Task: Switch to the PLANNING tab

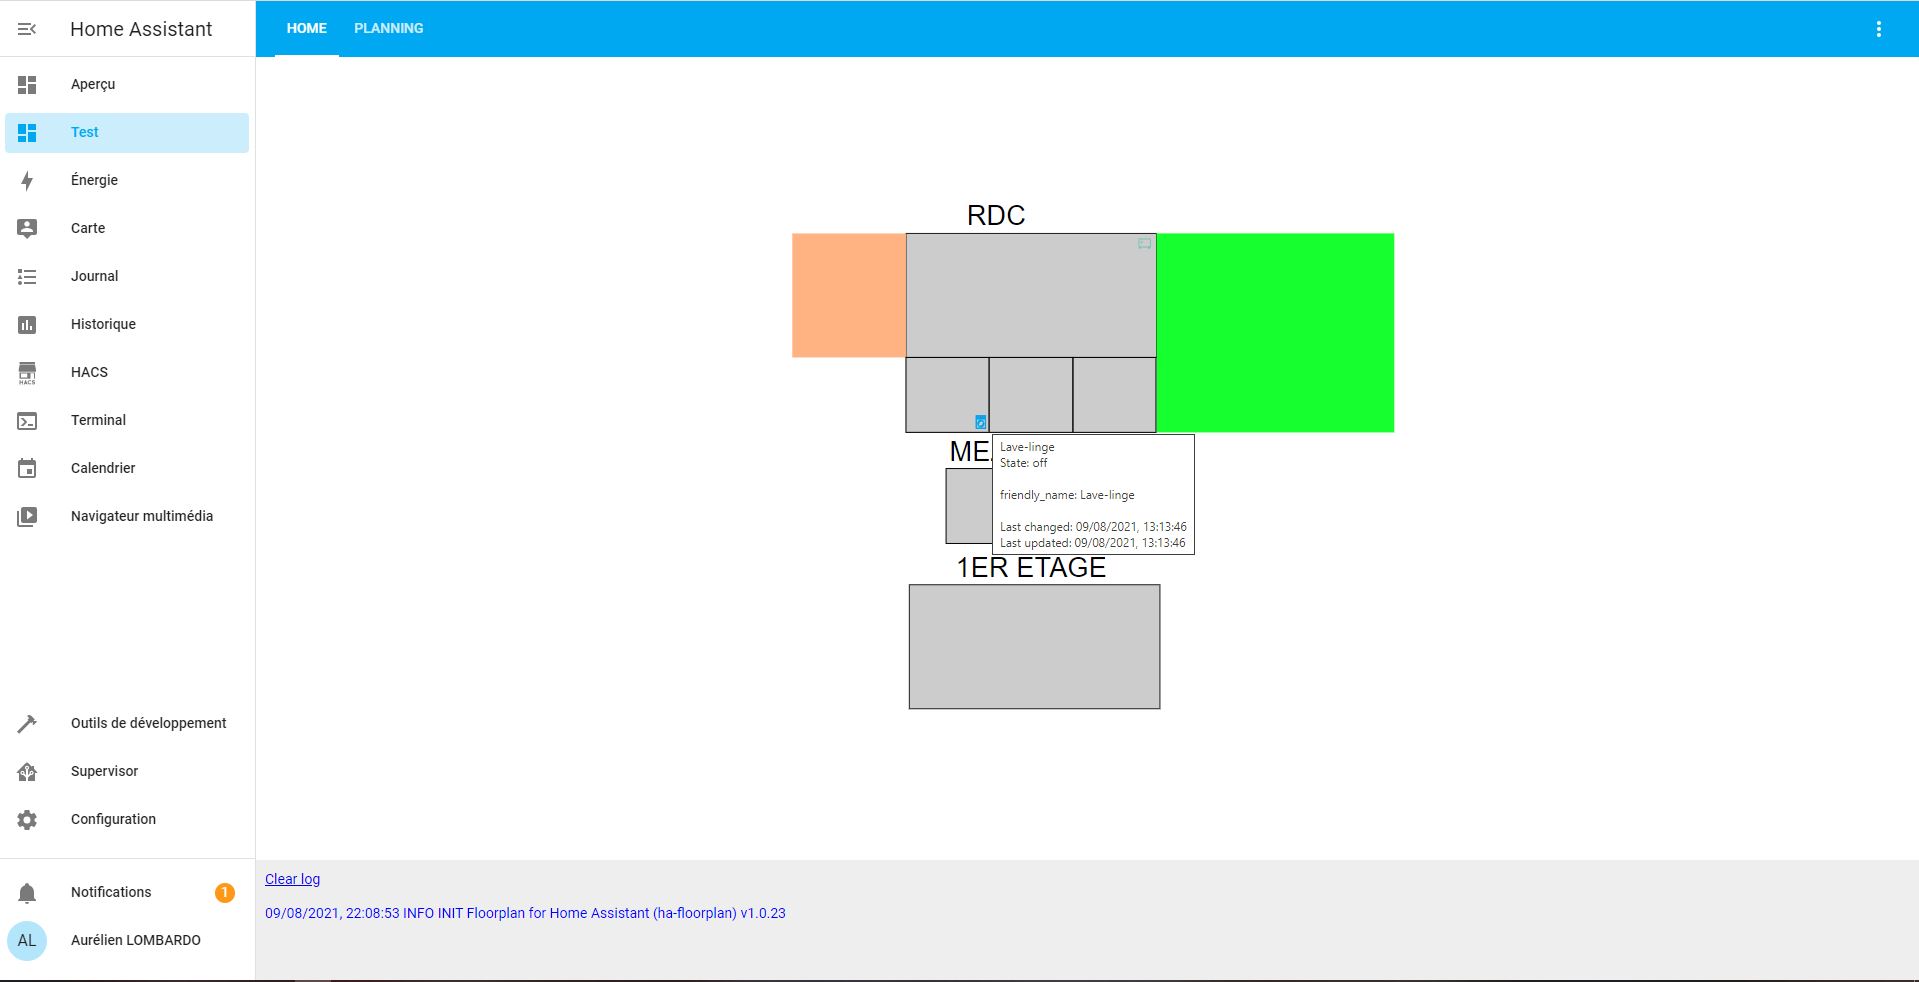Action: [388, 29]
